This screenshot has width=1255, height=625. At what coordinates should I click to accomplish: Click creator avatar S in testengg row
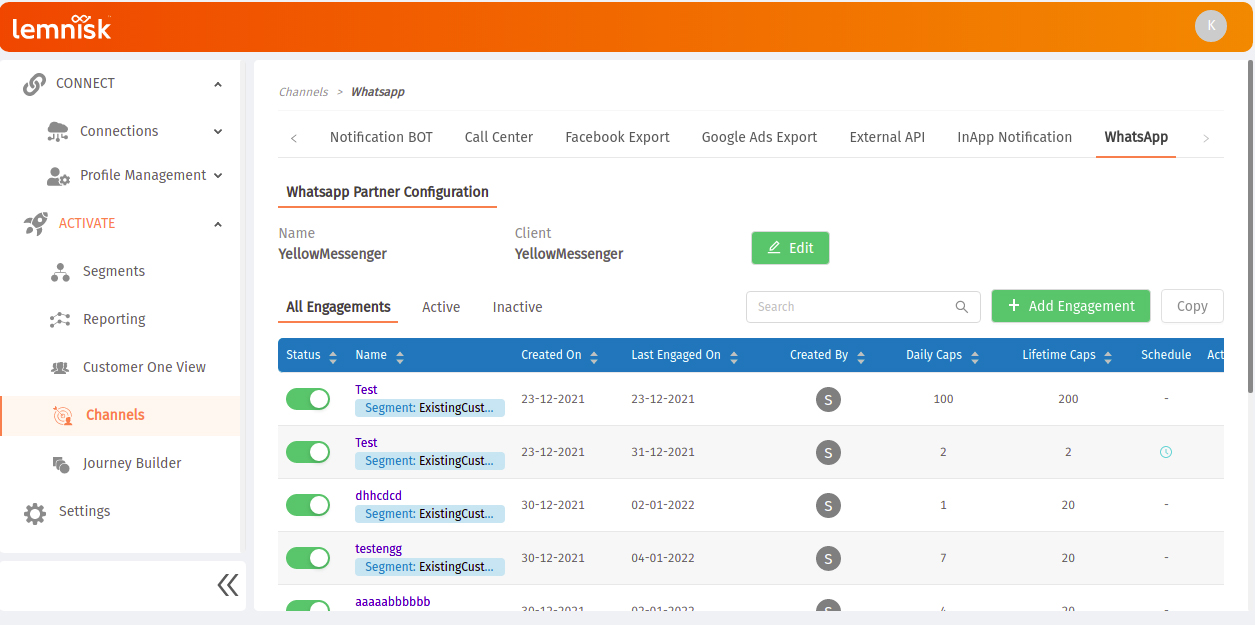tap(828, 558)
